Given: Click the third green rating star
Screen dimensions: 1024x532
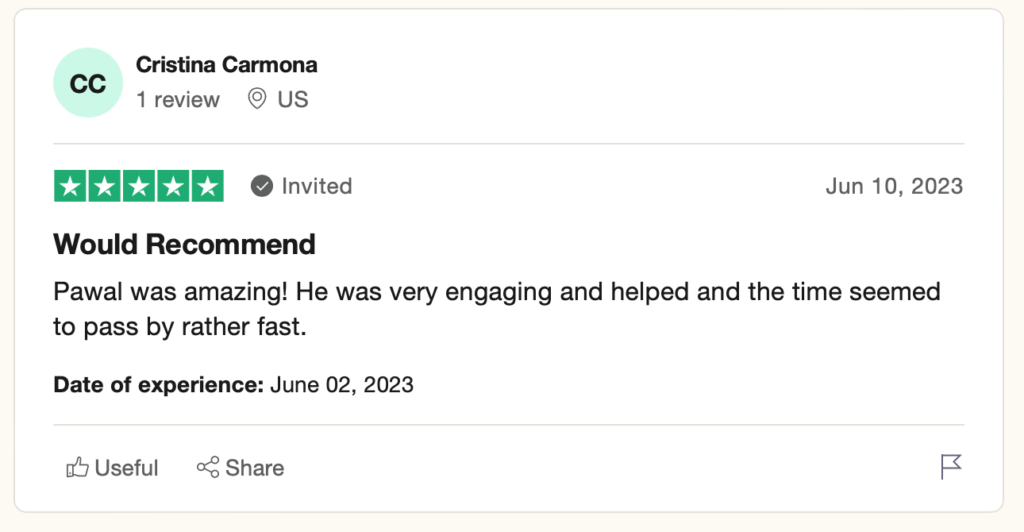Looking at the screenshot, I should coord(138,186).
